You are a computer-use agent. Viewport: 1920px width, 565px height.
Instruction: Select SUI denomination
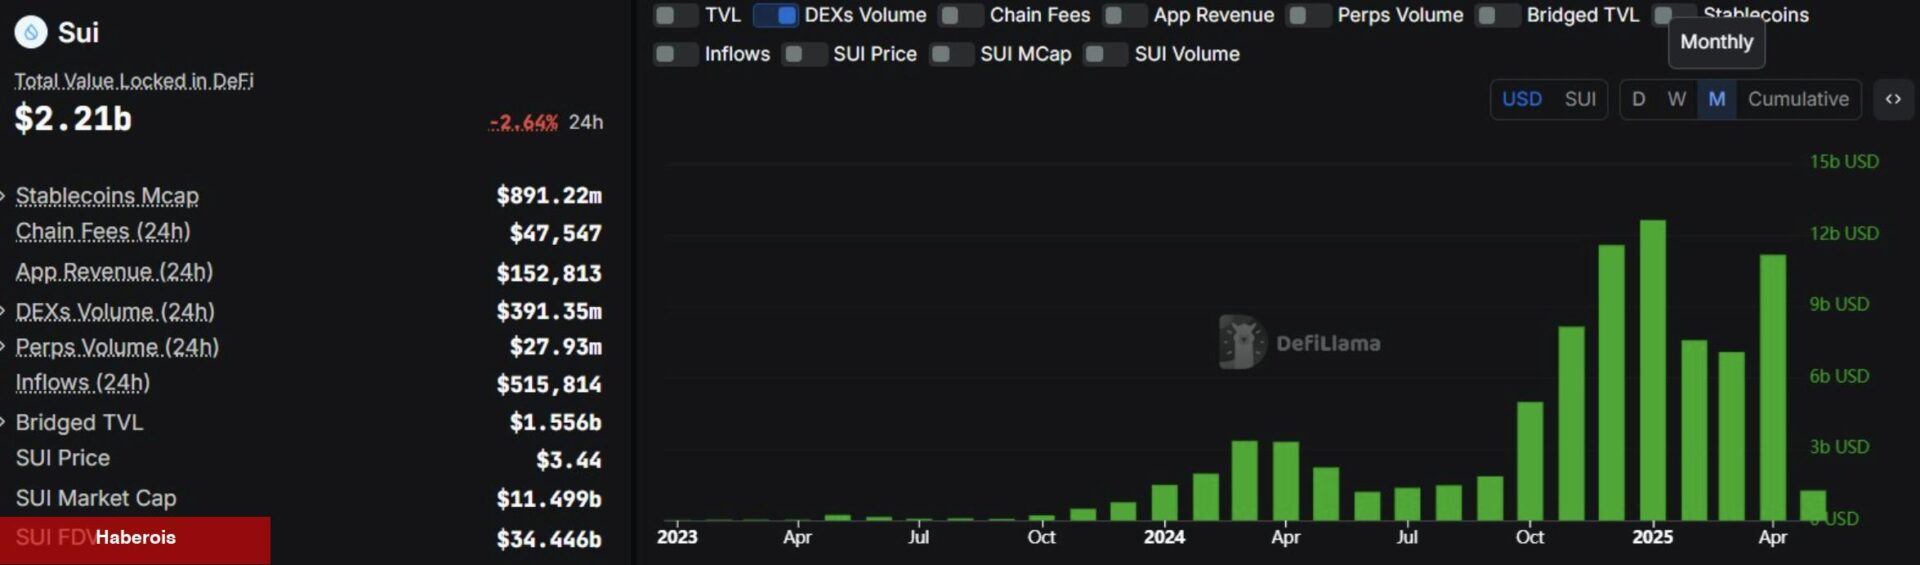tap(1580, 99)
